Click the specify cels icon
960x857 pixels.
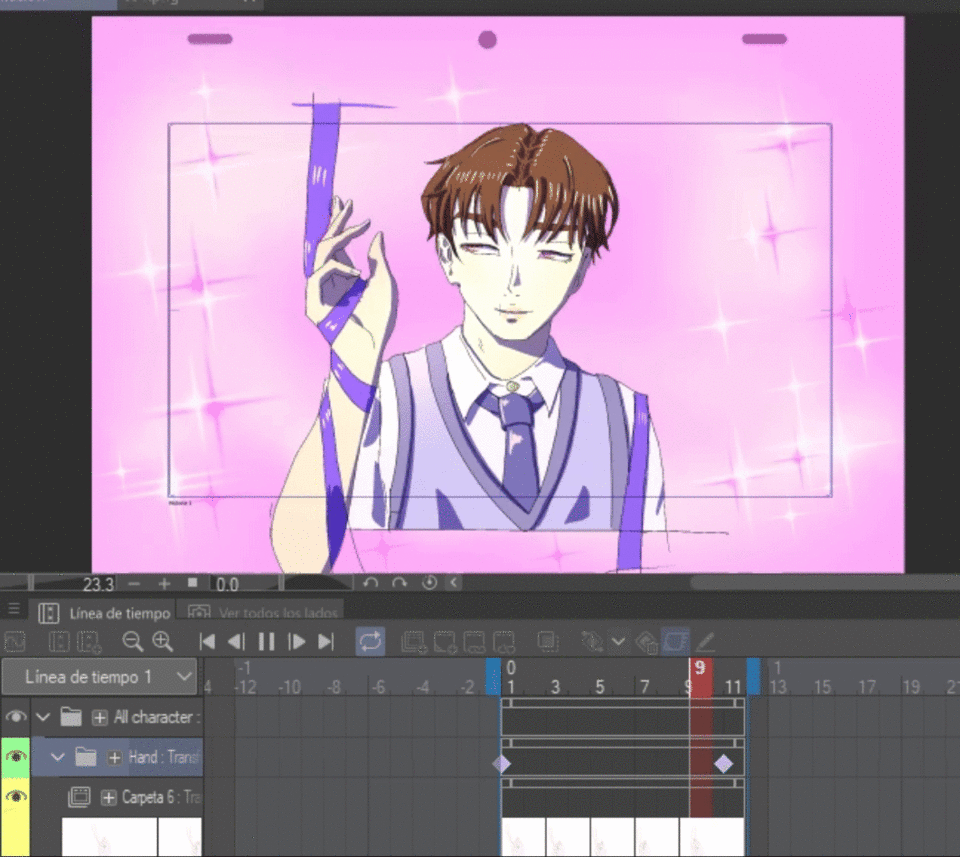click(474, 642)
